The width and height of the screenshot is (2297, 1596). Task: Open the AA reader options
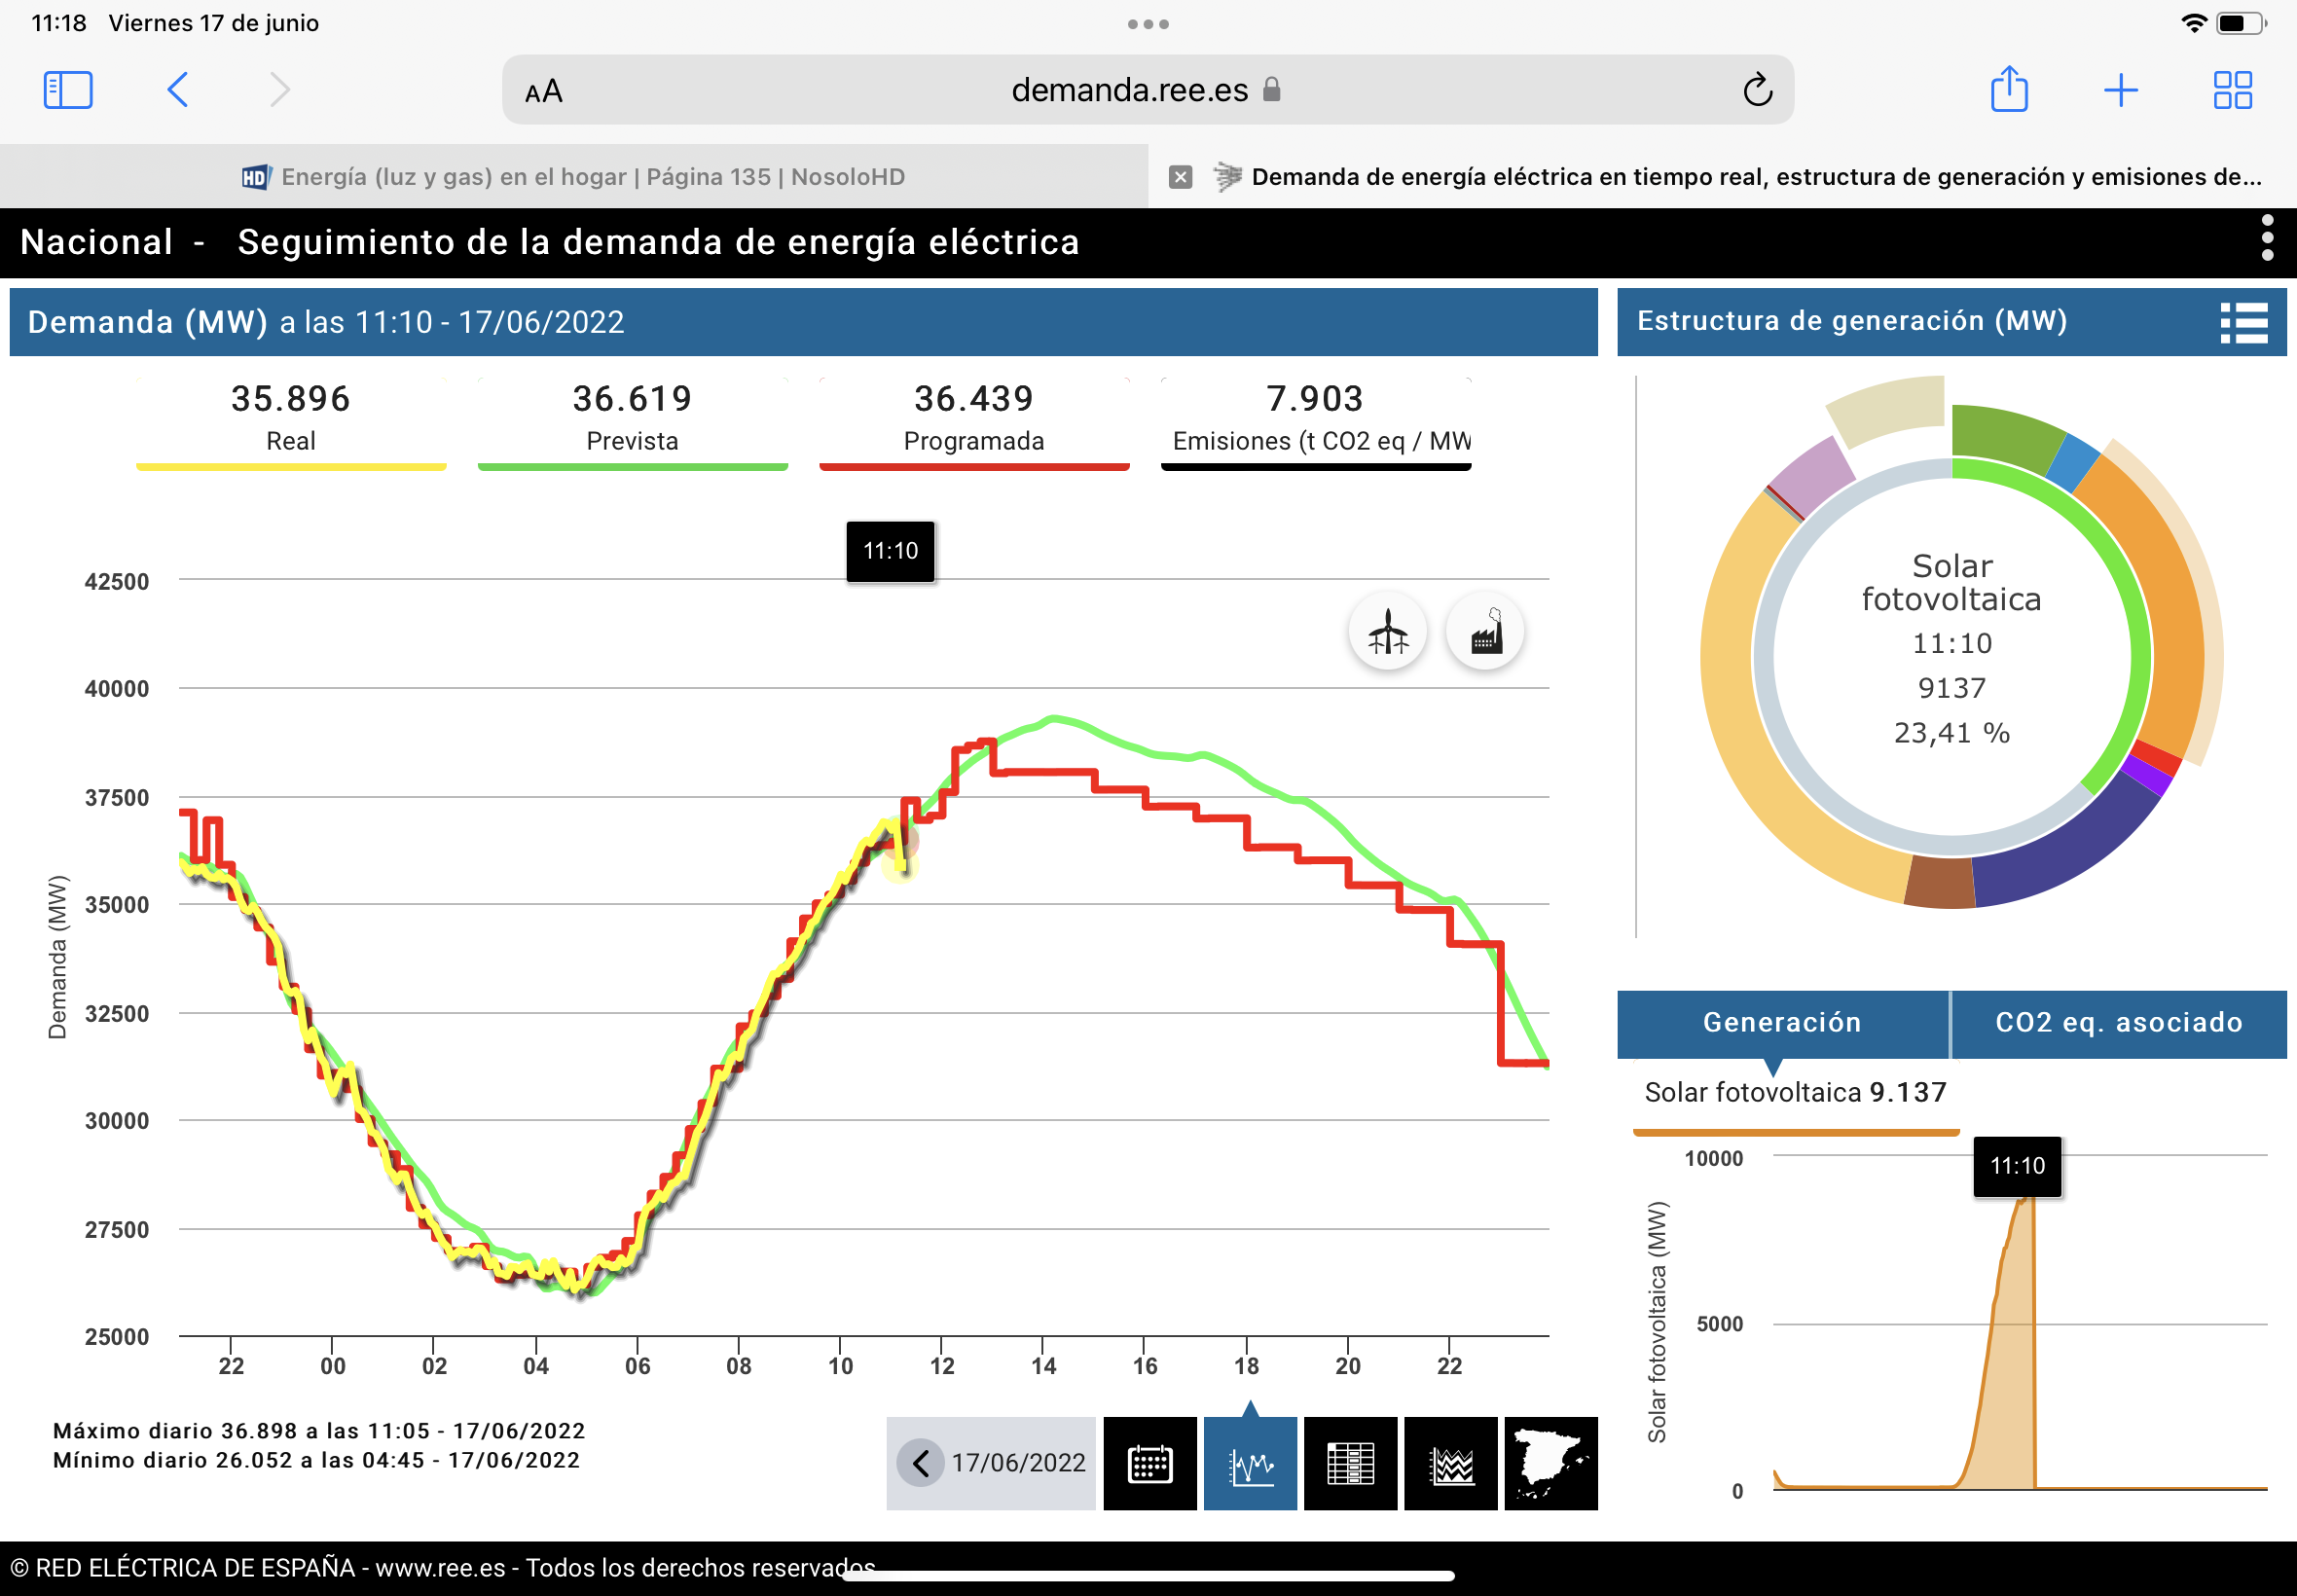coord(544,92)
